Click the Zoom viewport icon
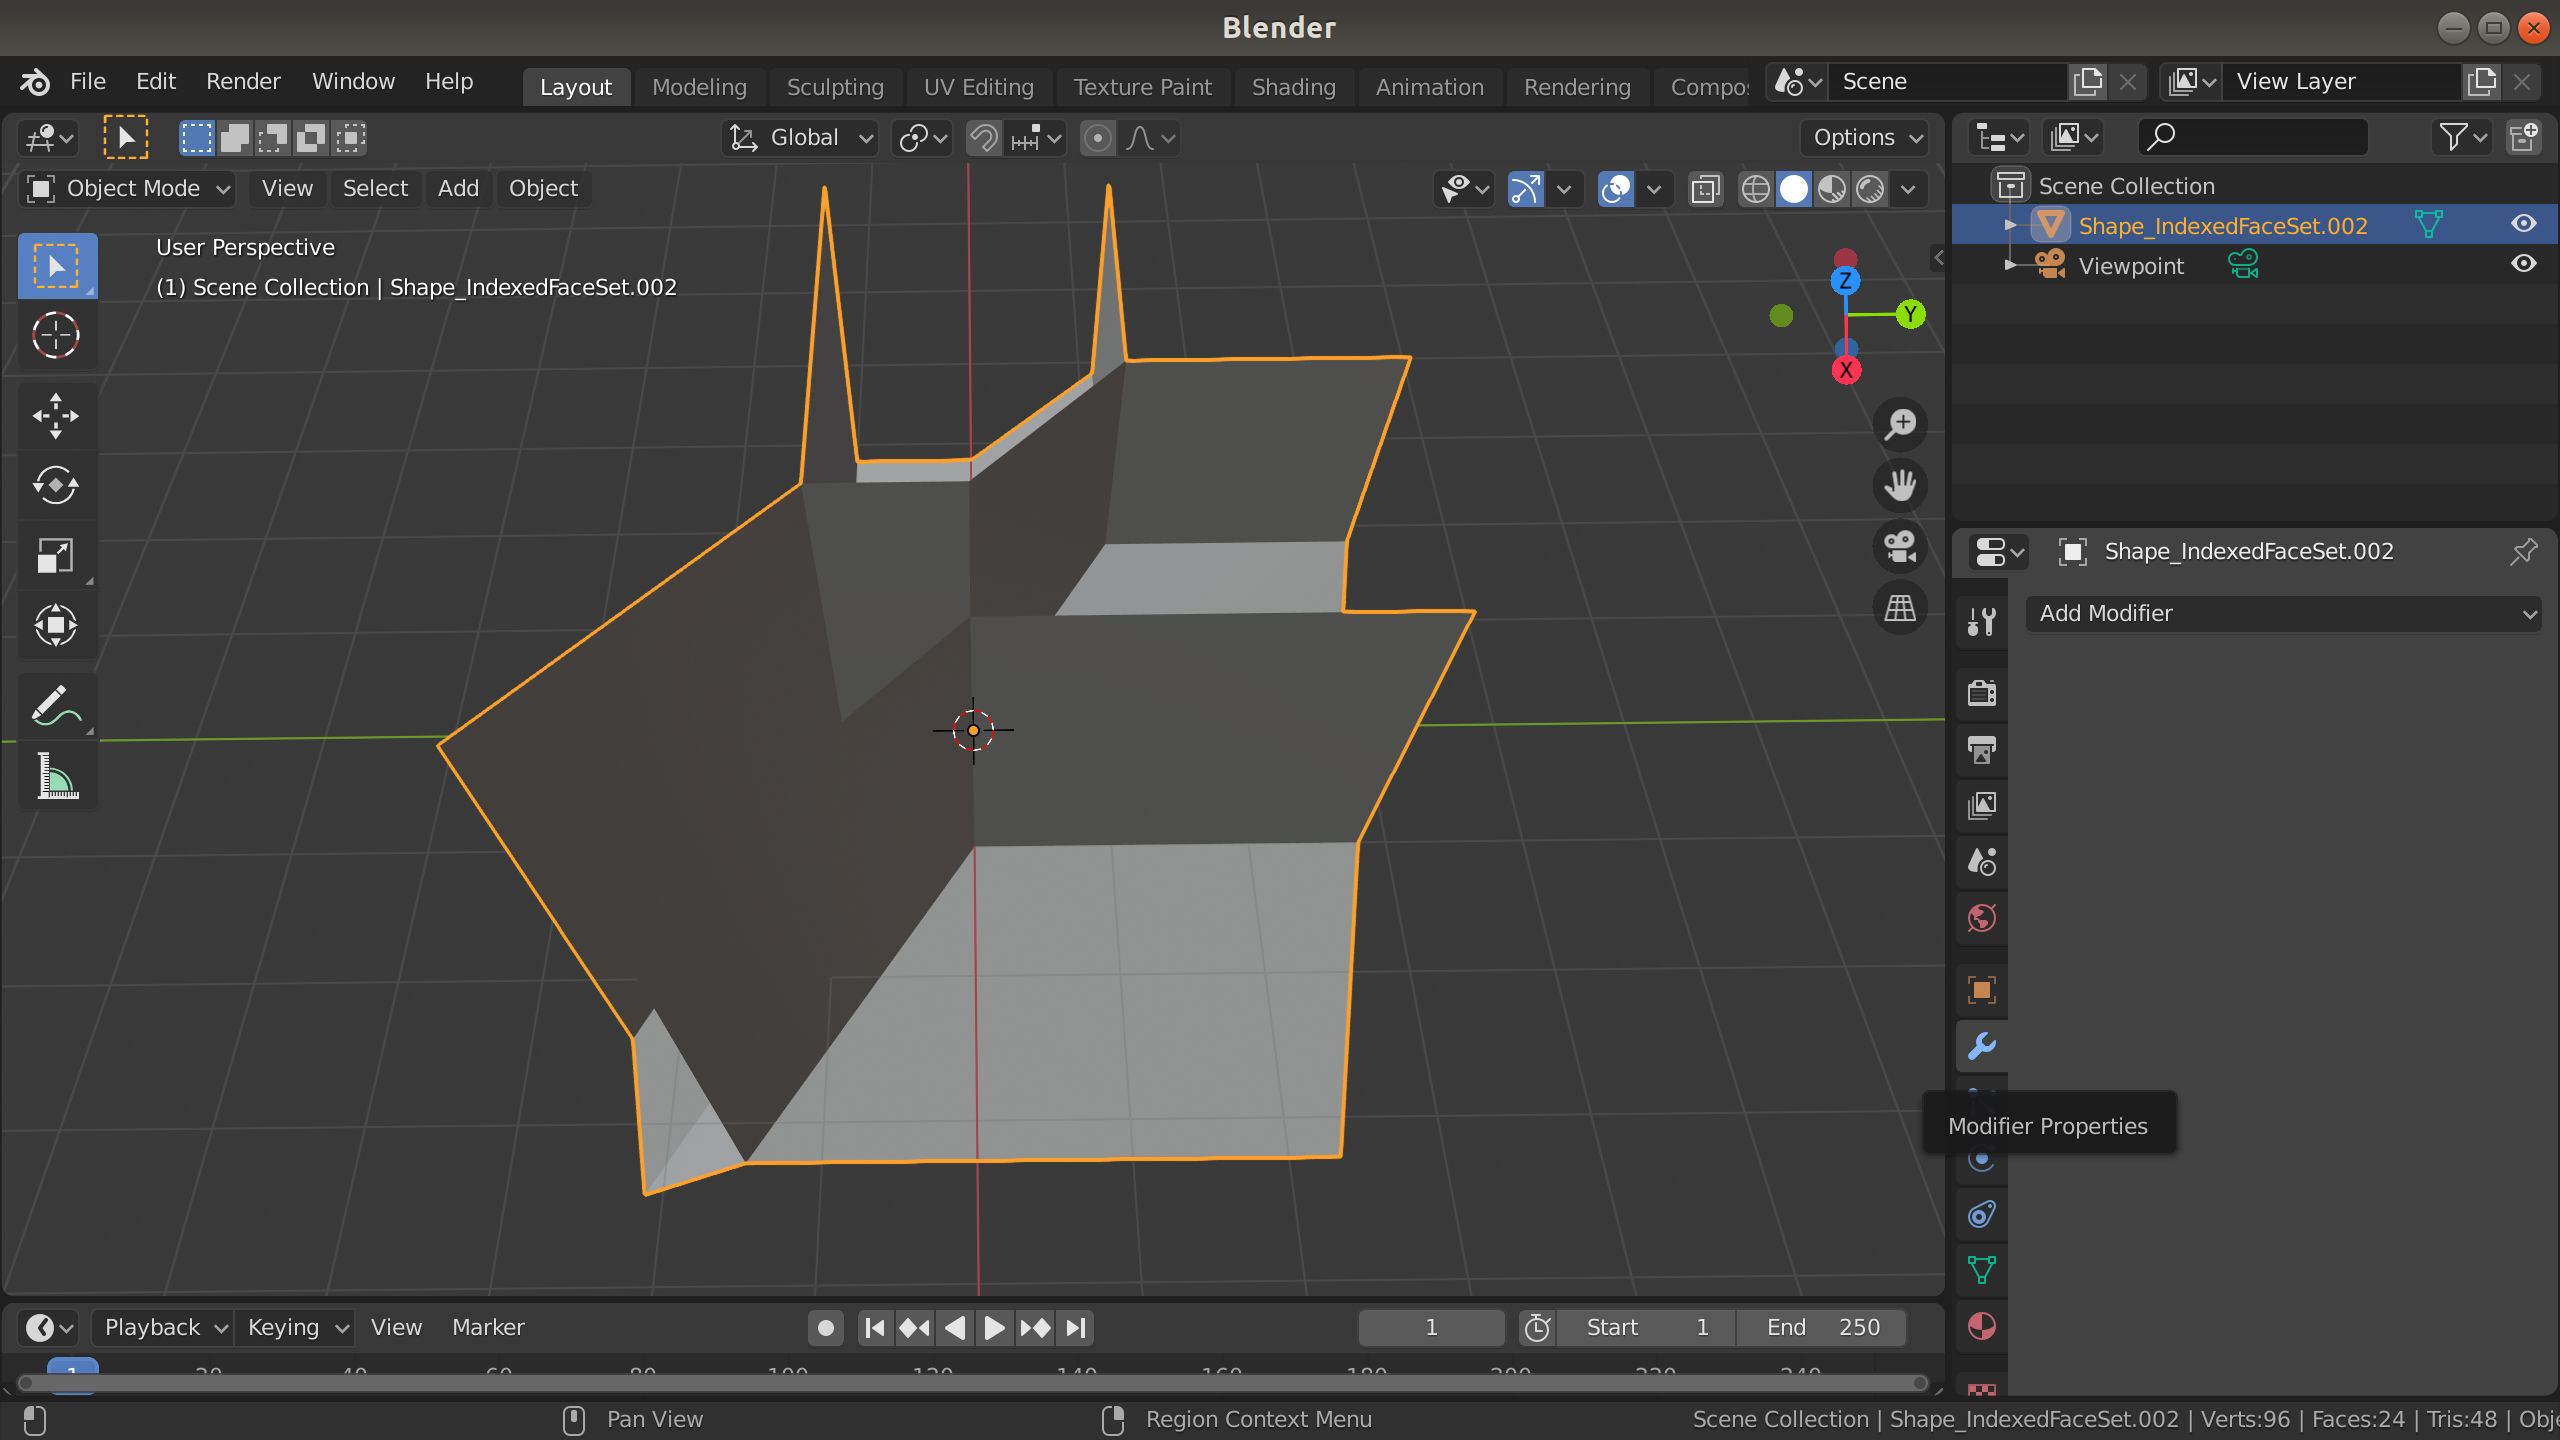The height and width of the screenshot is (1440, 2560). (x=1900, y=424)
